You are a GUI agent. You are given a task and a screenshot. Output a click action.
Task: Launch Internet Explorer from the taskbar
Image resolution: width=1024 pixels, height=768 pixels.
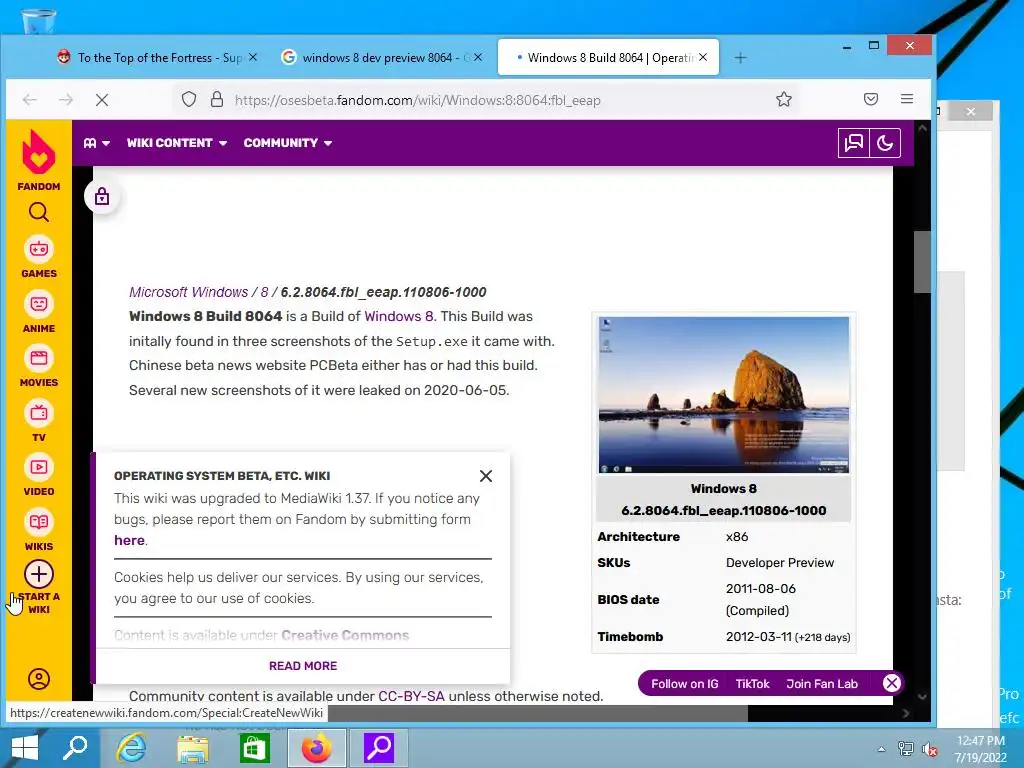click(132, 748)
